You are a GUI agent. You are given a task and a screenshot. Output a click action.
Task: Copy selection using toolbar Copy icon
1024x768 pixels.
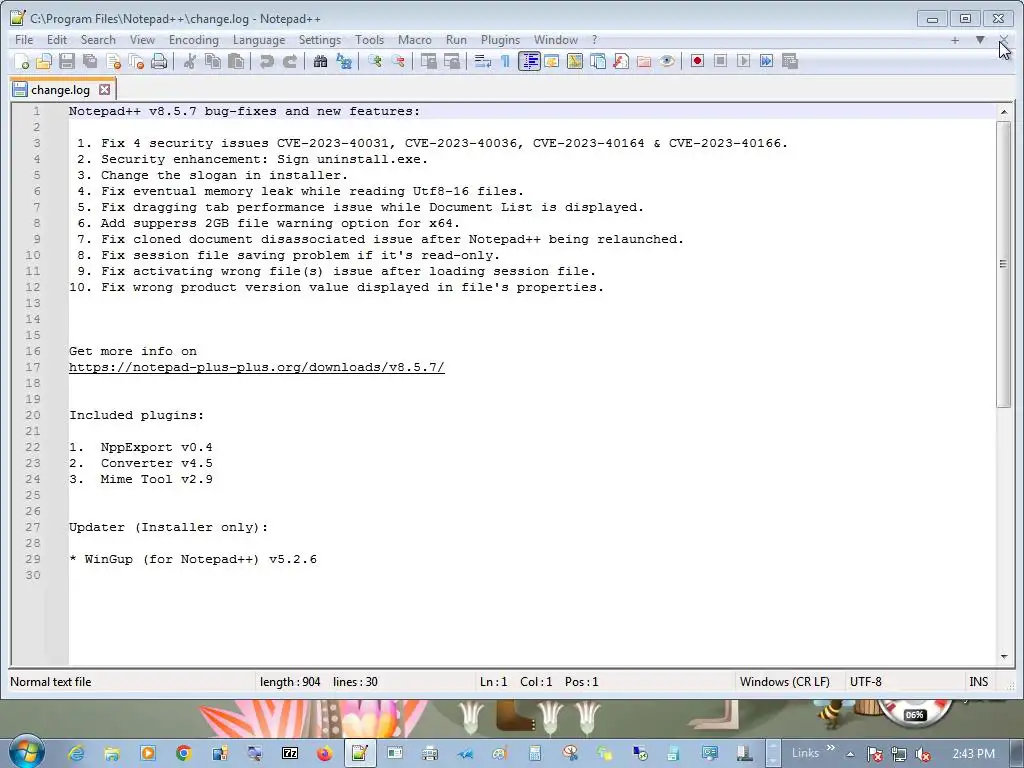[x=213, y=61]
